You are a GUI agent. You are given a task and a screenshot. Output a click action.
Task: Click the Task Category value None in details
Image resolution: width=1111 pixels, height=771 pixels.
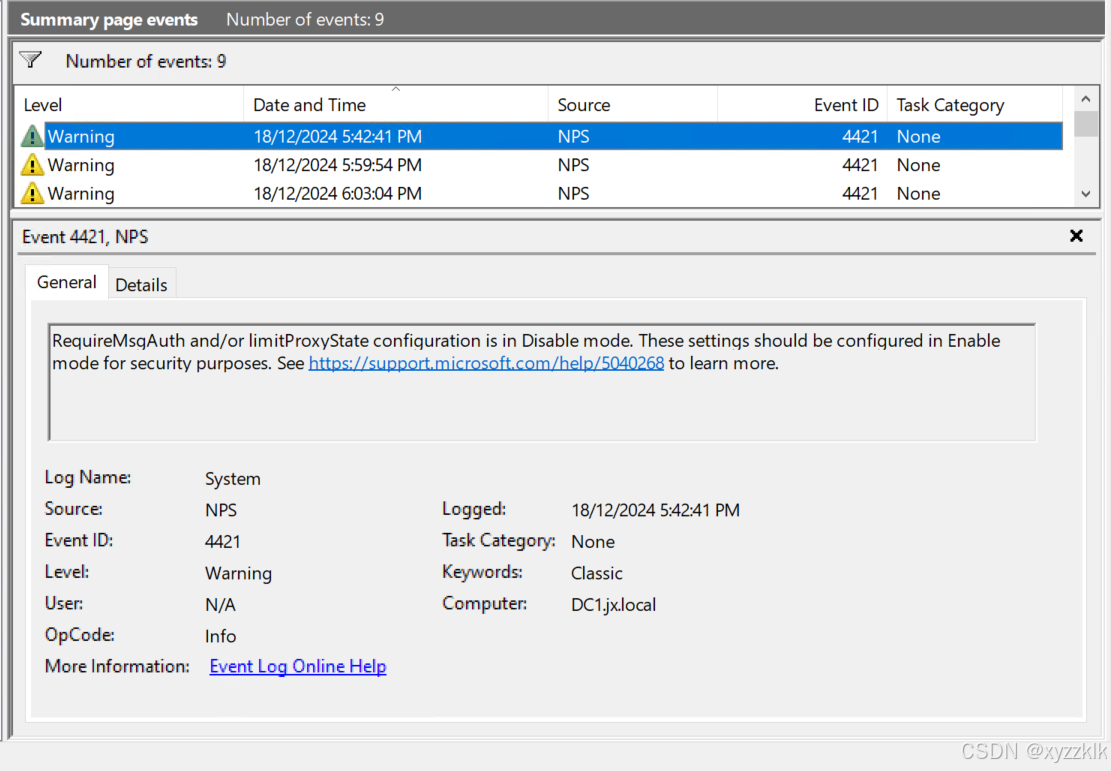(593, 542)
